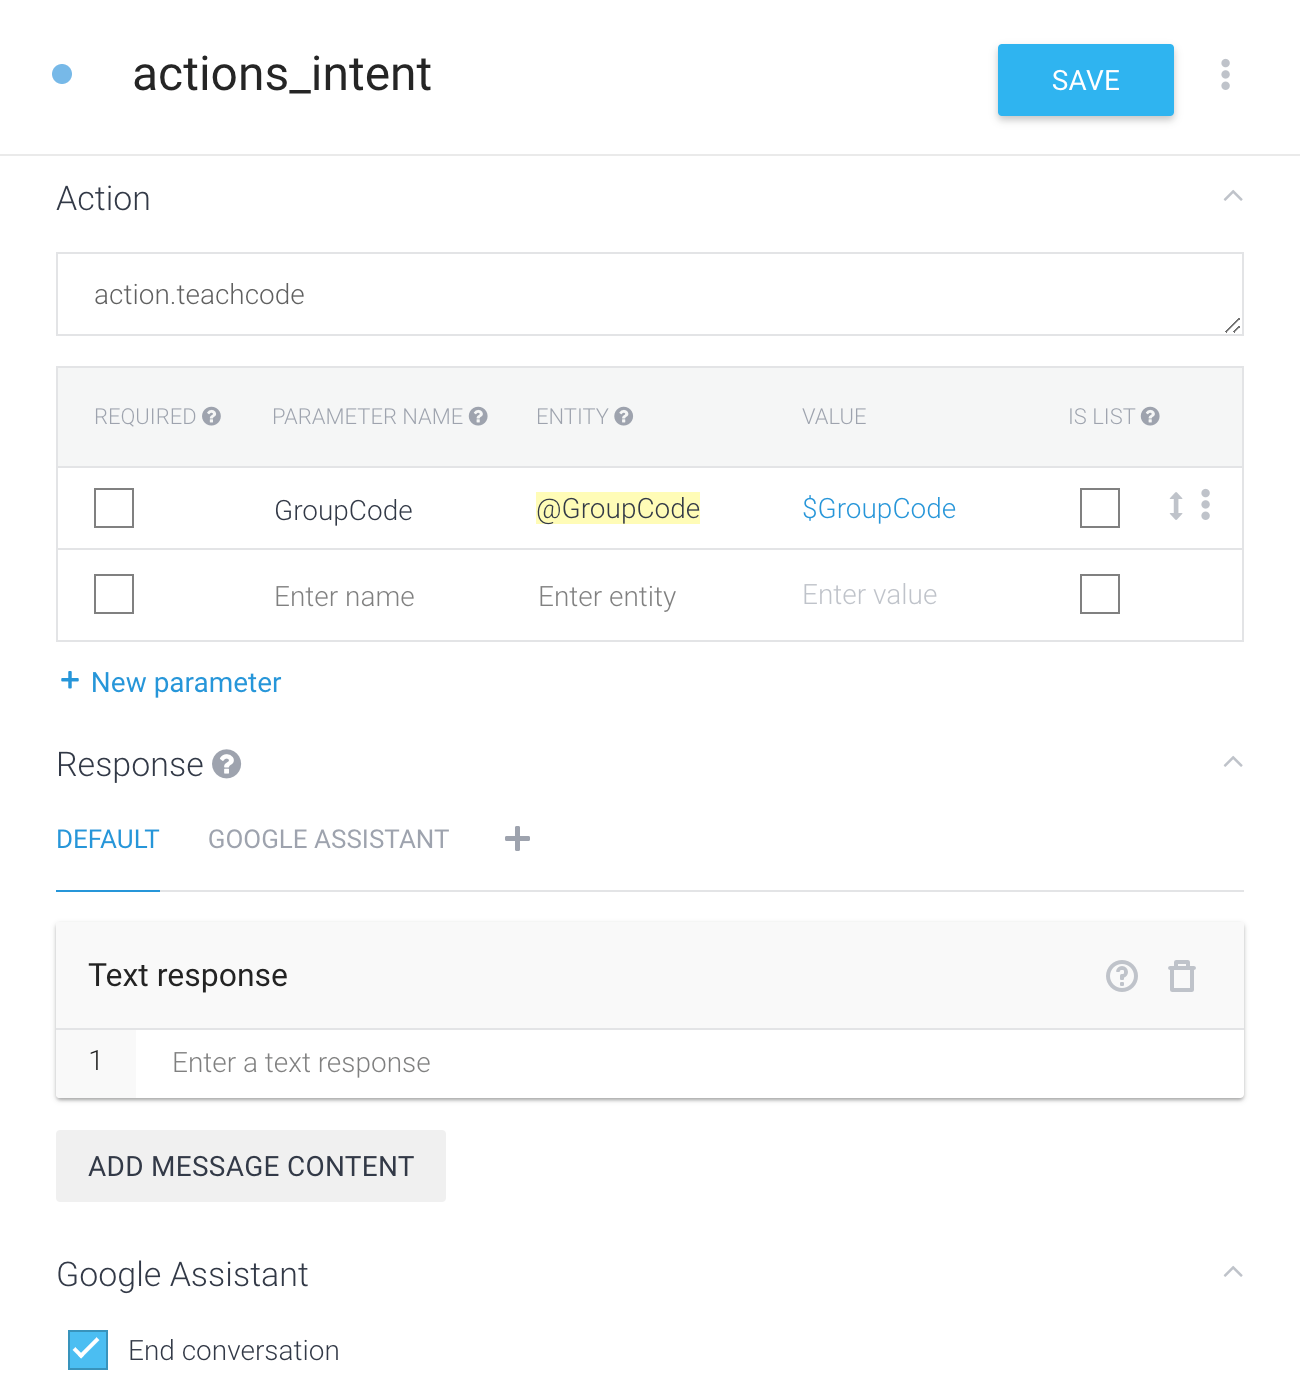Mark the GroupCode parameter as required

click(113, 508)
